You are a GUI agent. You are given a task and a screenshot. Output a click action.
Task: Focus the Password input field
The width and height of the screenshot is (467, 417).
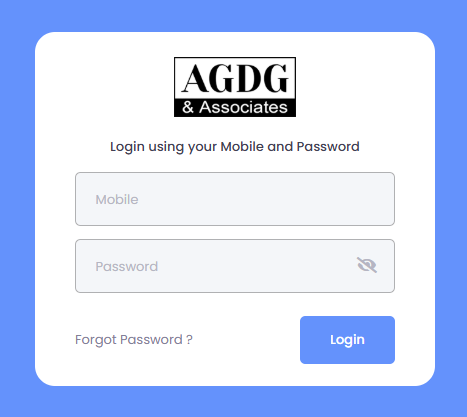coord(235,266)
